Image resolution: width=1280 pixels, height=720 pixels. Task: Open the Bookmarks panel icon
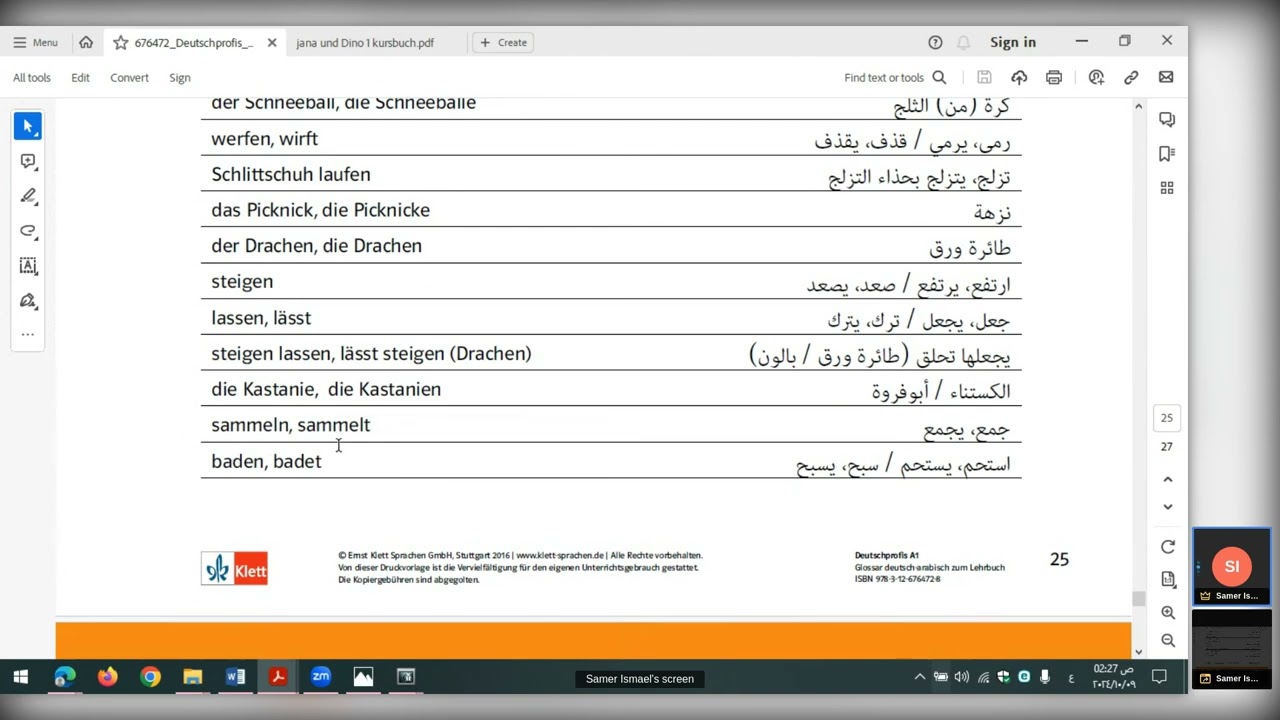(x=1167, y=154)
